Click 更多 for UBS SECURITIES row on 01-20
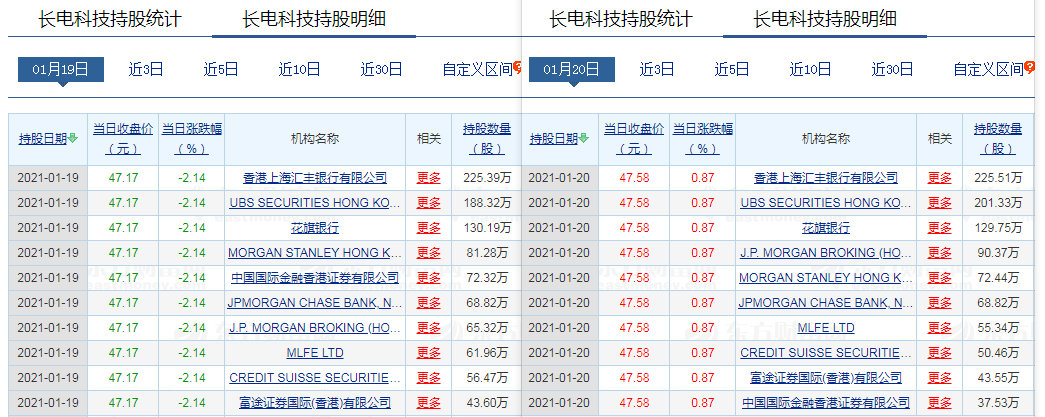The height and width of the screenshot is (417, 1045). (940, 203)
